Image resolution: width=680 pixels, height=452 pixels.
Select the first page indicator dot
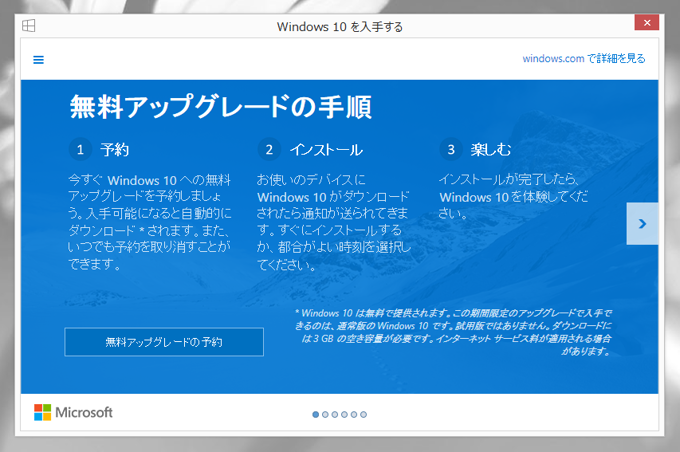click(316, 414)
